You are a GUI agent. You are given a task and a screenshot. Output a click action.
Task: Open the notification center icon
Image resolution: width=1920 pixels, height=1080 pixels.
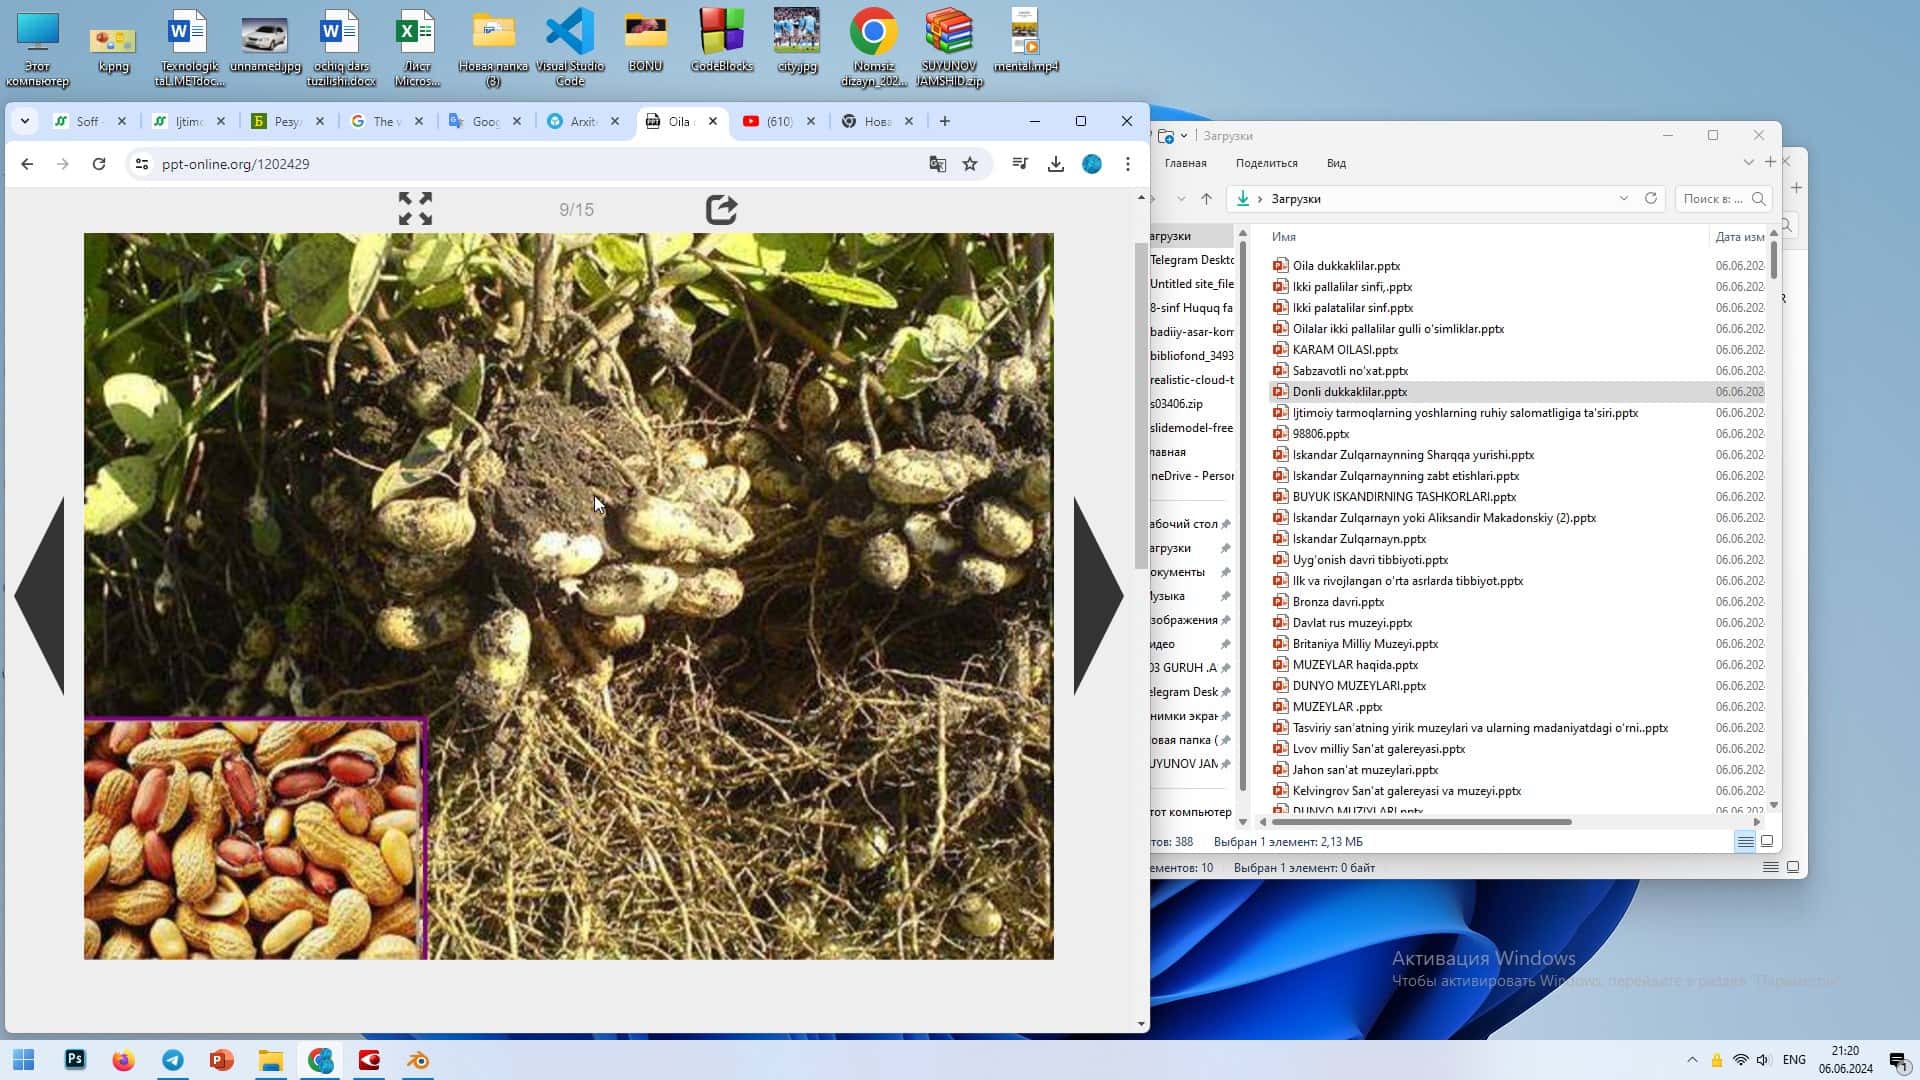point(1897,1060)
